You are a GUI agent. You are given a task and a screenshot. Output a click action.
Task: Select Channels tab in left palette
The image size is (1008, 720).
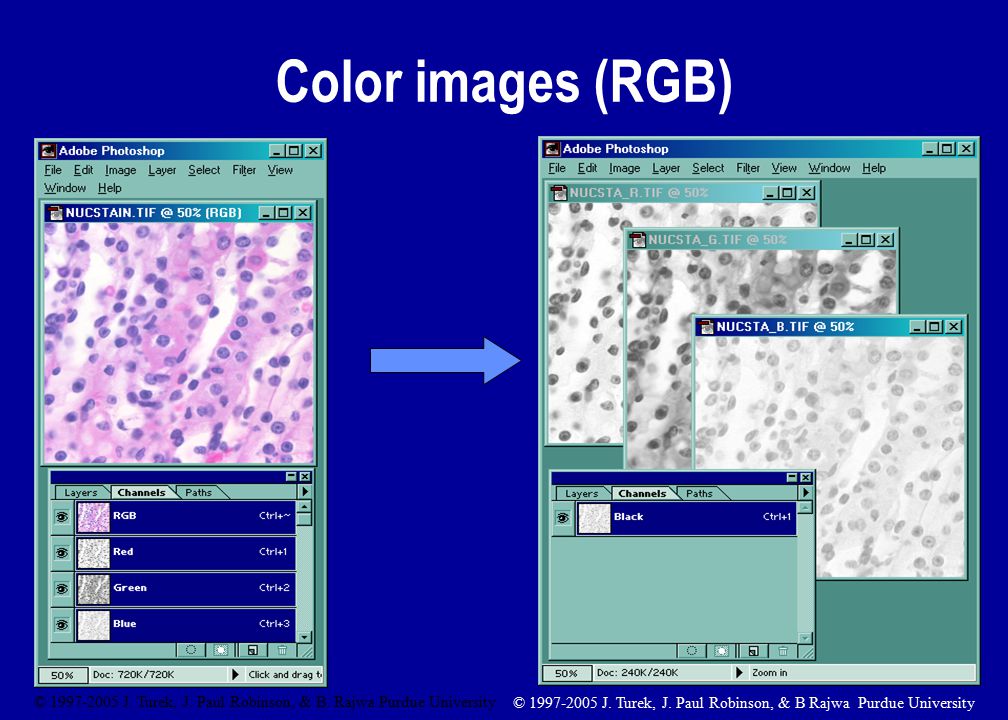point(141,492)
